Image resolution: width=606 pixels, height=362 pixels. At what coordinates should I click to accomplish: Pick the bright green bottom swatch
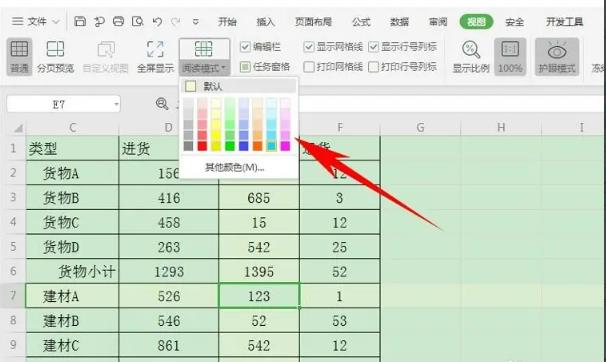tap(230, 146)
